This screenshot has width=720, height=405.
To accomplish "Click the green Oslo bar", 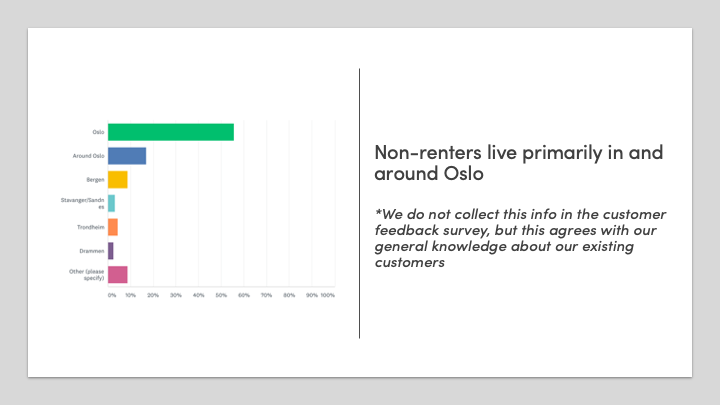I will pyautogui.click(x=171, y=132).
